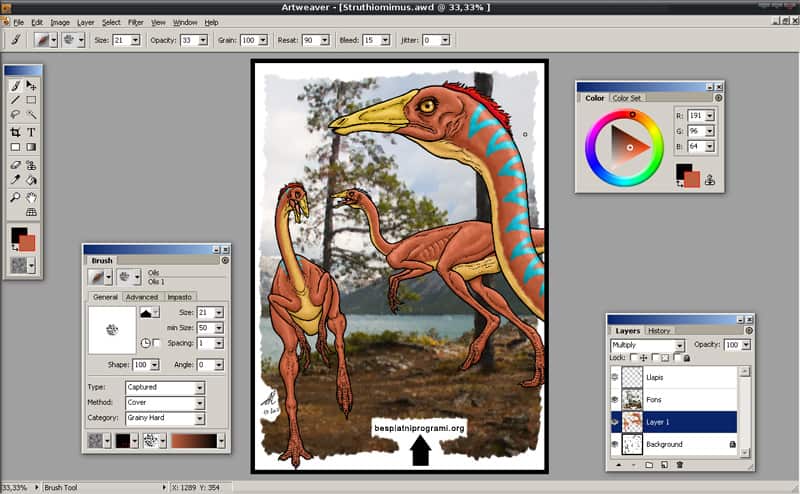Toggle visibility of Llapis layer

615,377
